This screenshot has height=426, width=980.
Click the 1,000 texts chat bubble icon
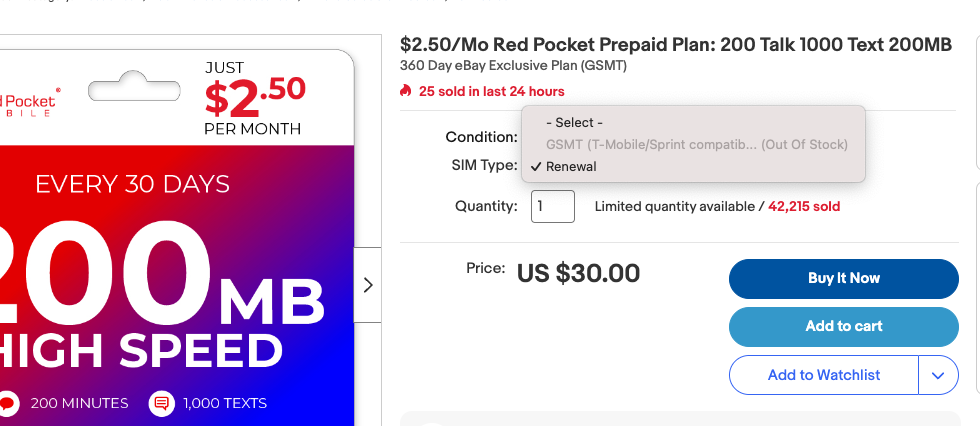[160, 403]
